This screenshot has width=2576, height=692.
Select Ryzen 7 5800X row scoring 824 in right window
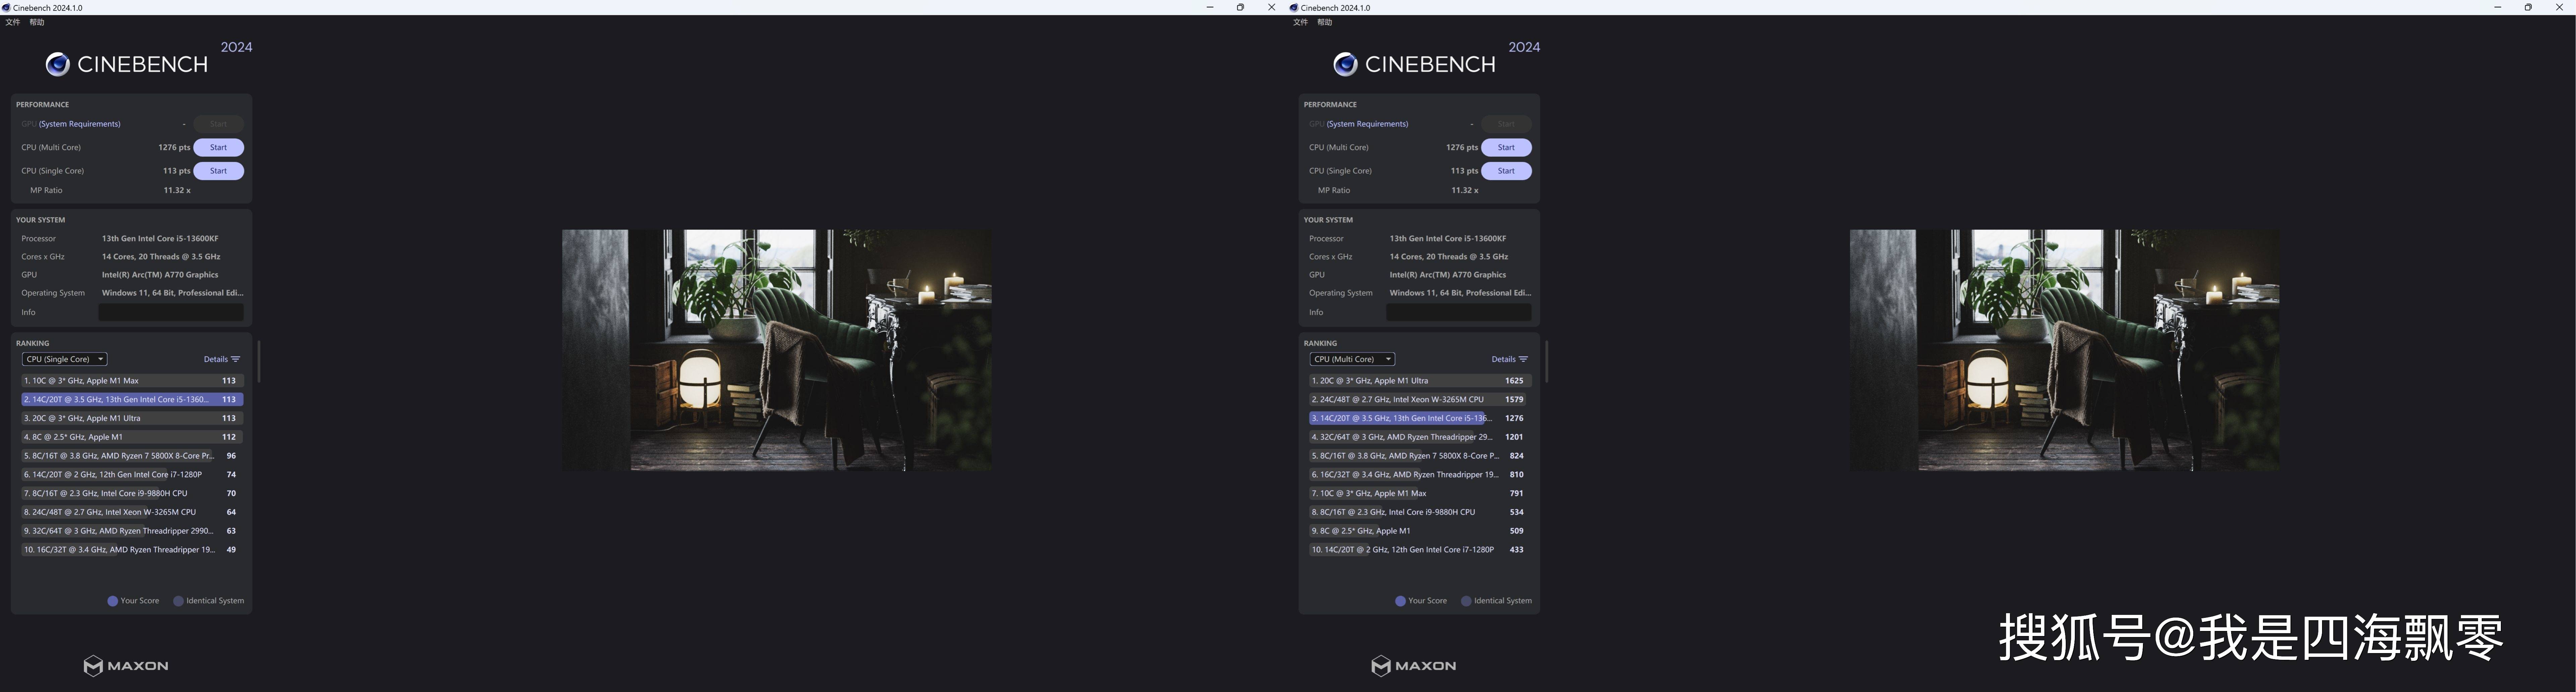(1420, 456)
